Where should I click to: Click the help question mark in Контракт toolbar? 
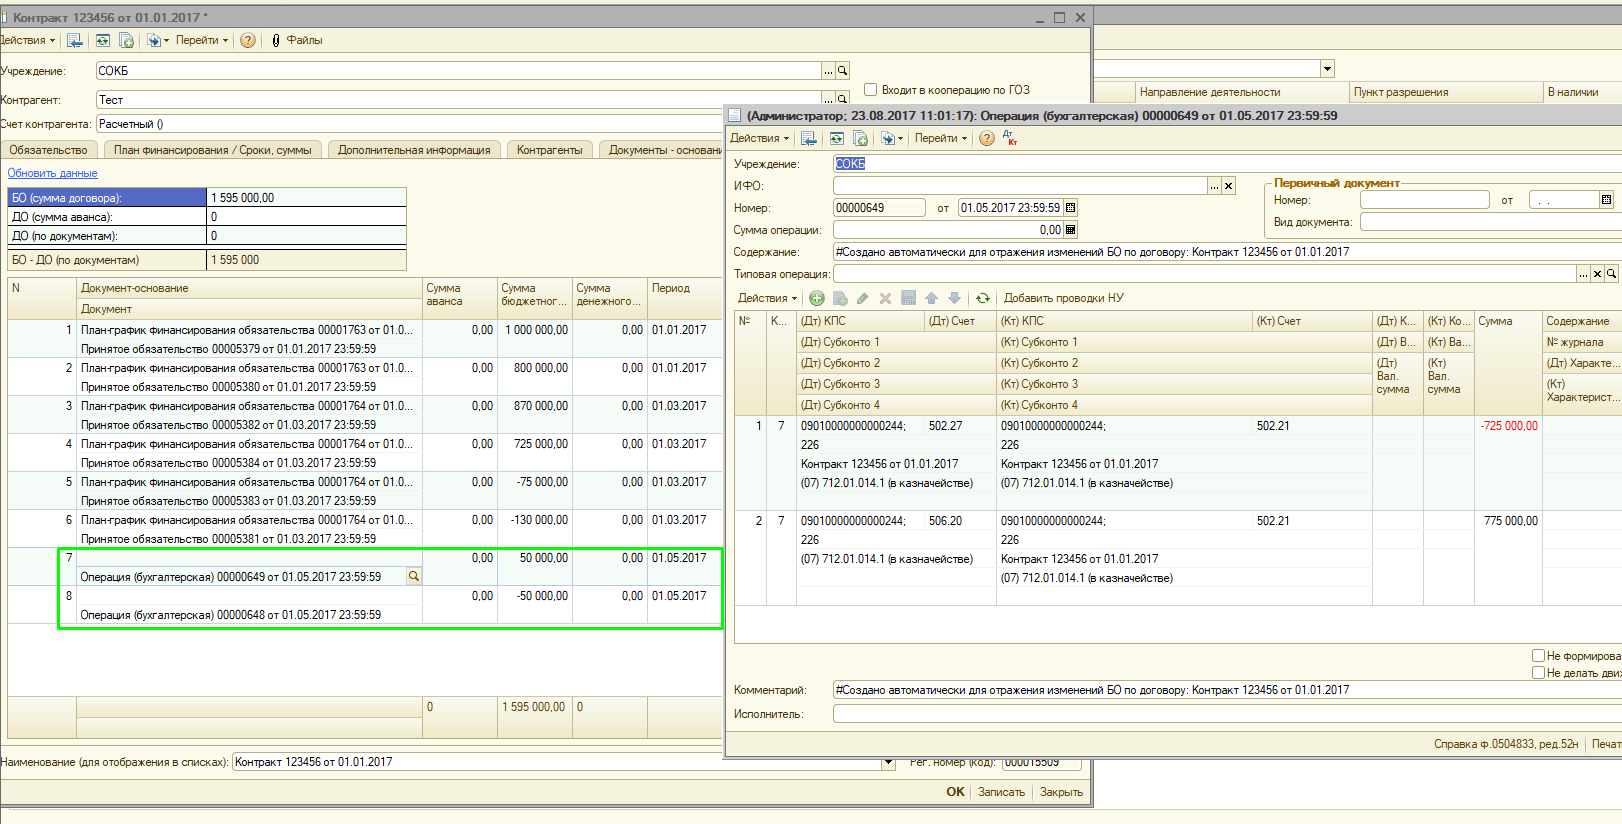(248, 40)
